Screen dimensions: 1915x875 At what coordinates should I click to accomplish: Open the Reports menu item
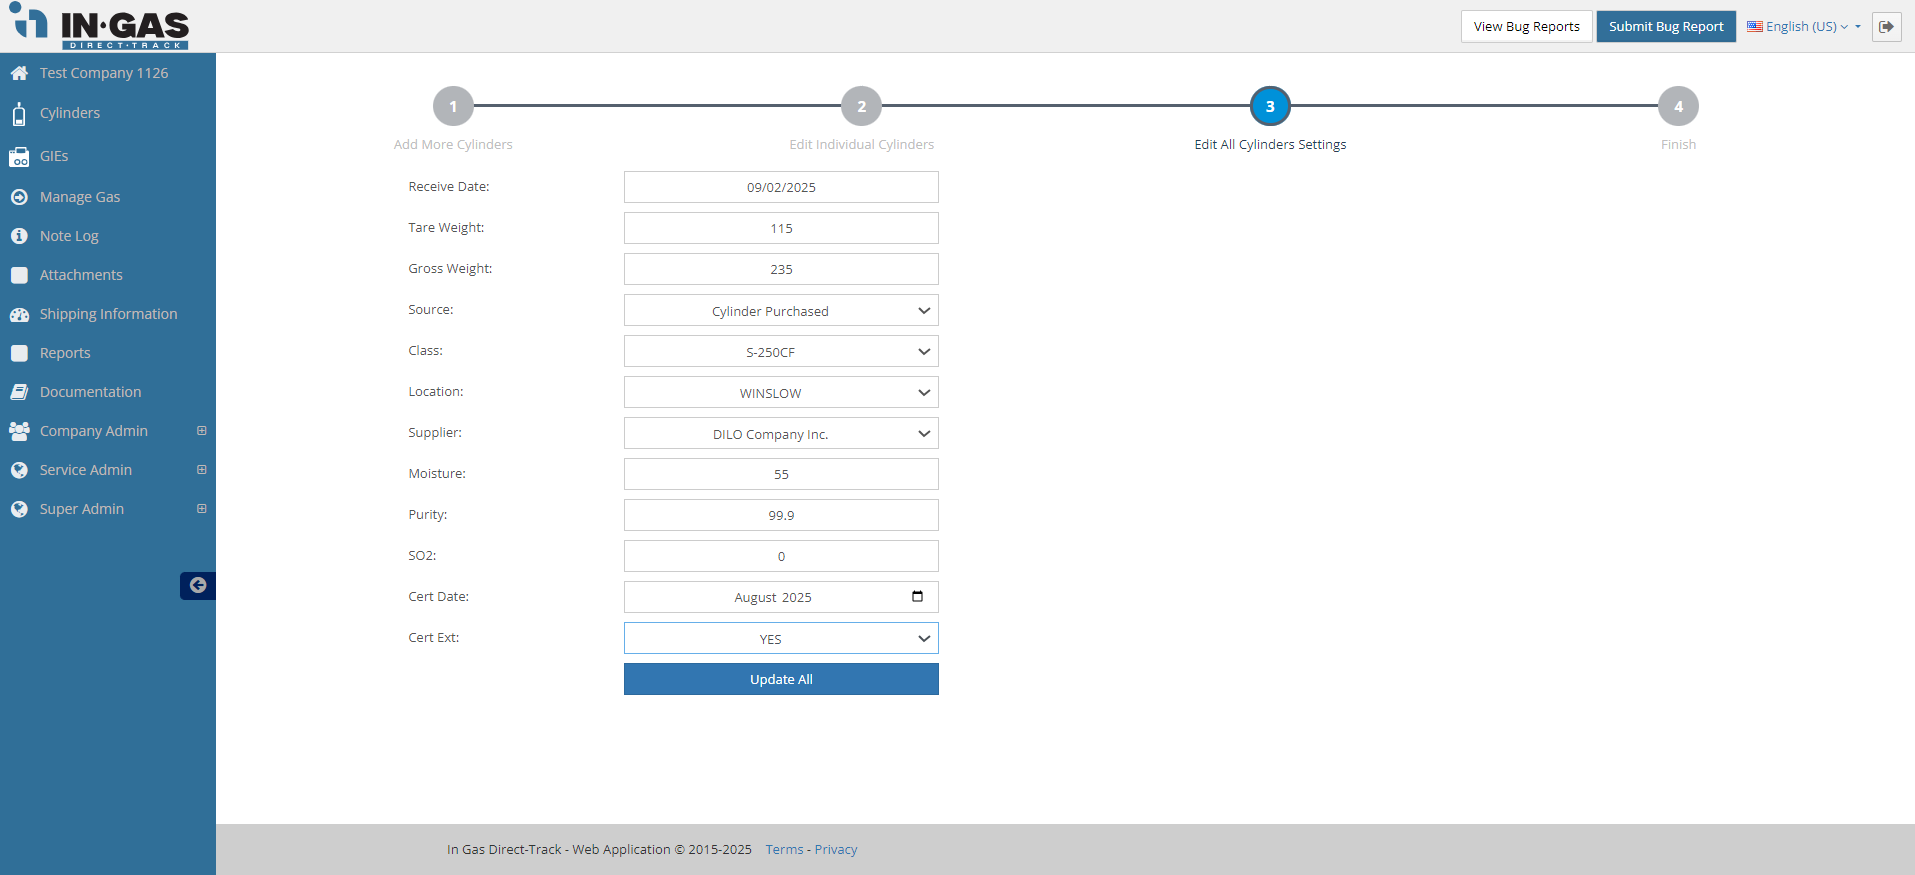coord(65,353)
